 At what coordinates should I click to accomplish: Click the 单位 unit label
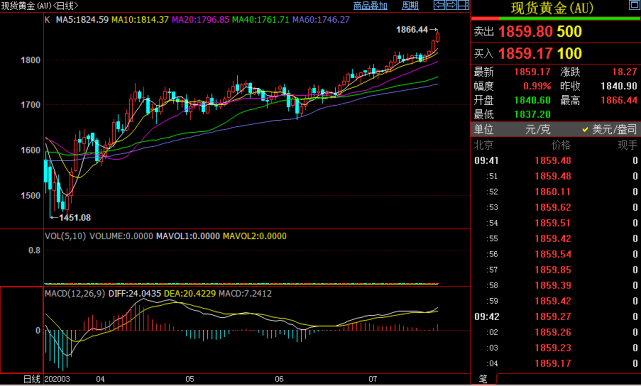[x=484, y=130]
